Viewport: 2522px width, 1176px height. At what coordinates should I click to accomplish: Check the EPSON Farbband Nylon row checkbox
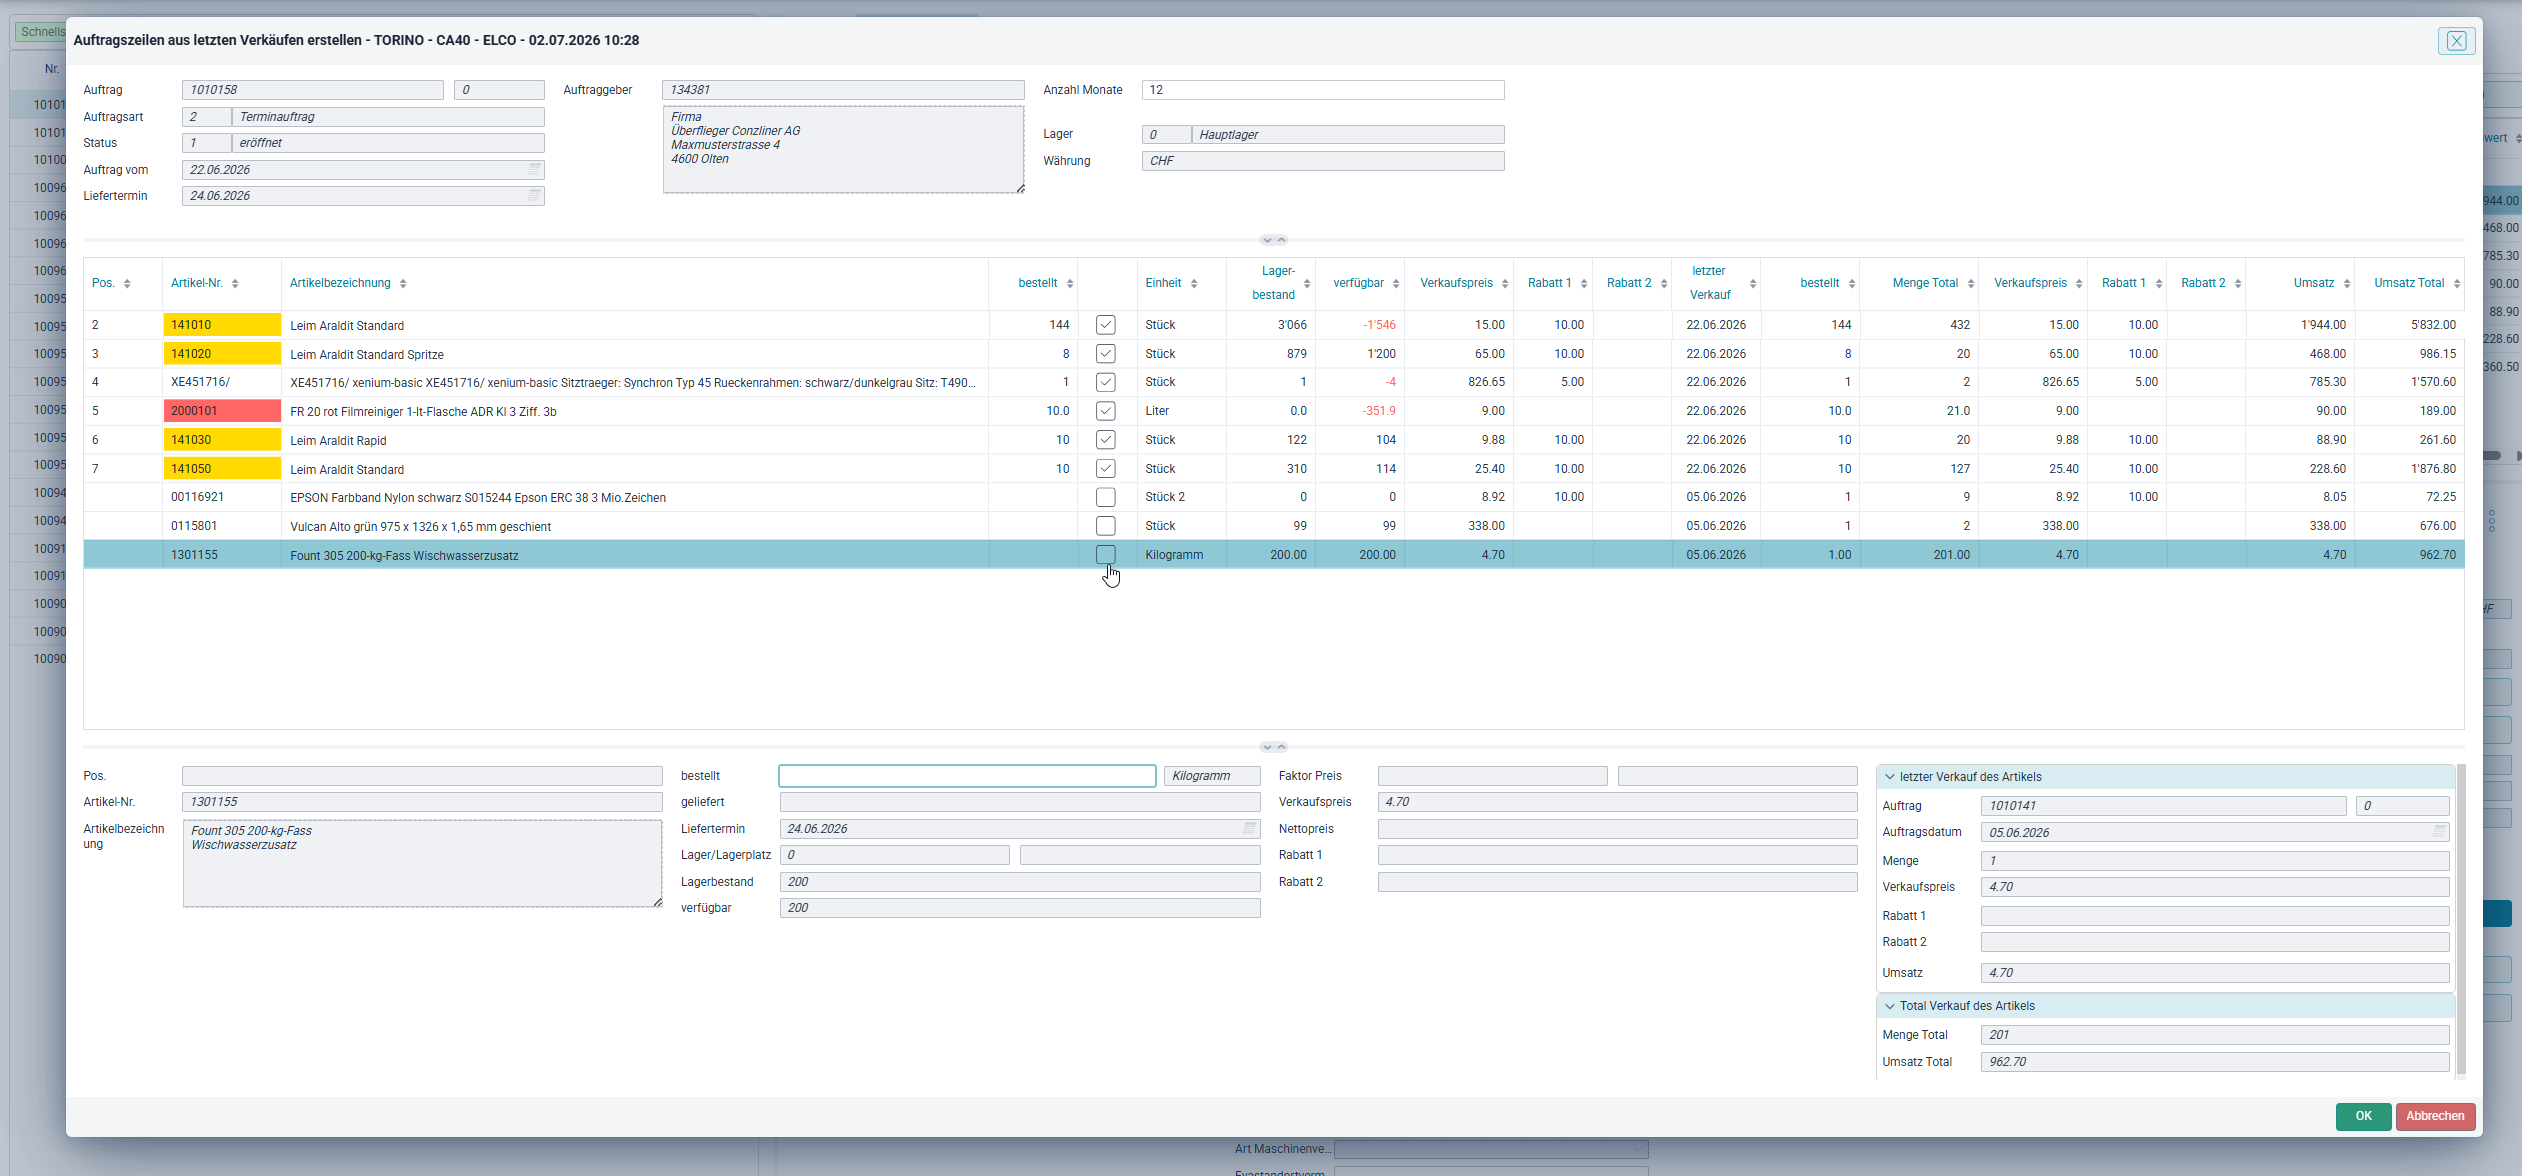[1106, 497]
